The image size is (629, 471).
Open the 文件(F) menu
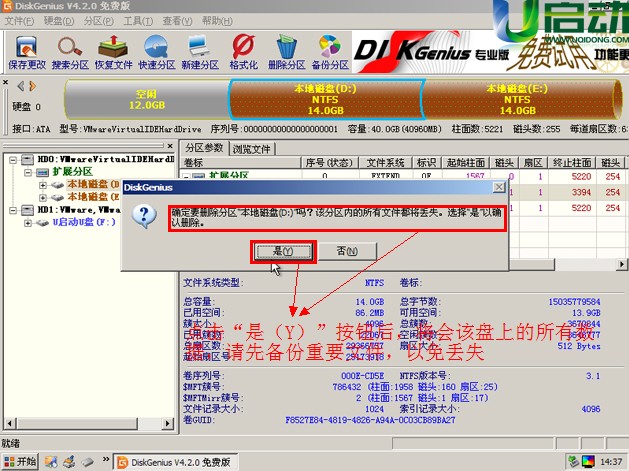(19, 21)
